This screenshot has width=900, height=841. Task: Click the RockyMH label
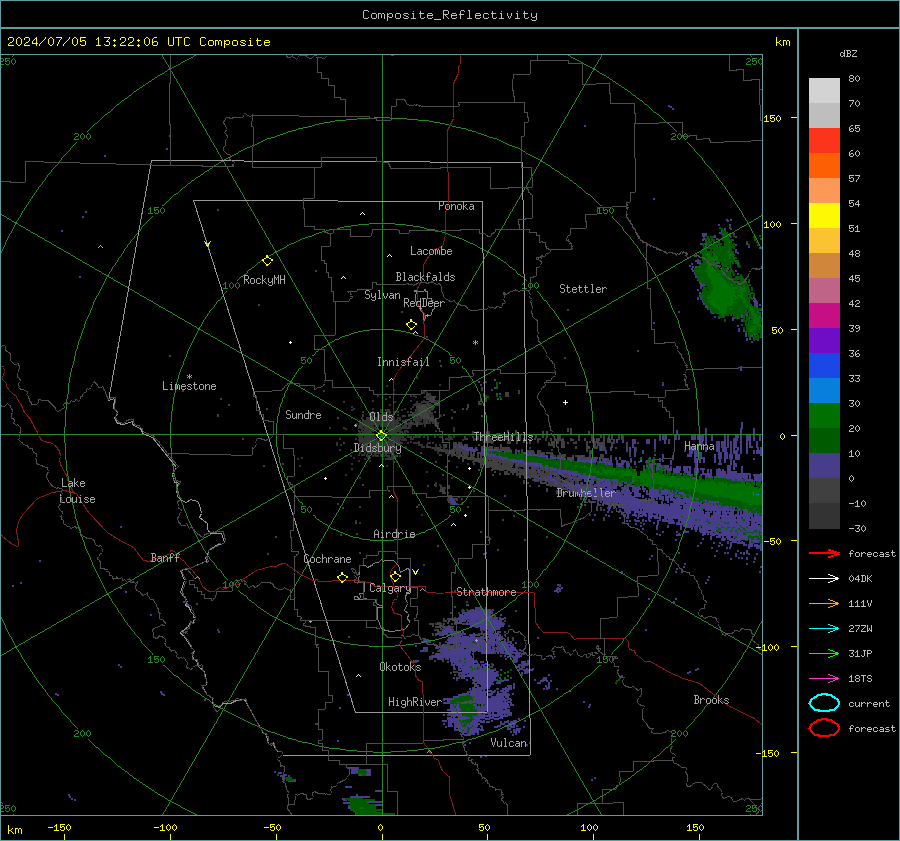(x=264, y=280)
